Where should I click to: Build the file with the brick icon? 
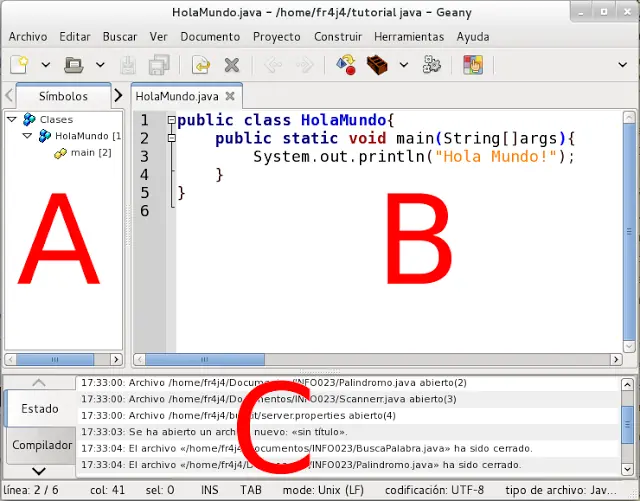pyautogui.click(x=377, y=65)
